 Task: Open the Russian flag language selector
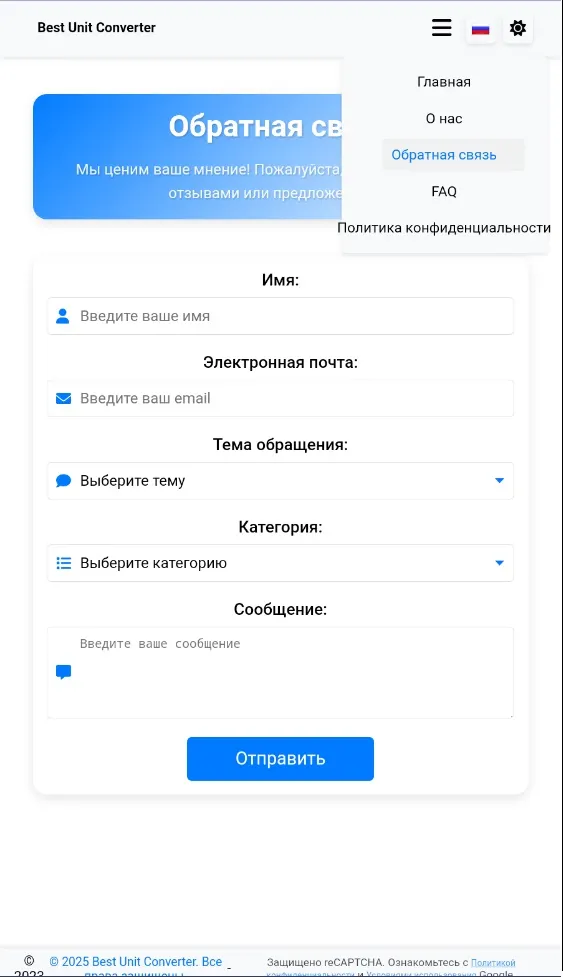click(480, 29)
